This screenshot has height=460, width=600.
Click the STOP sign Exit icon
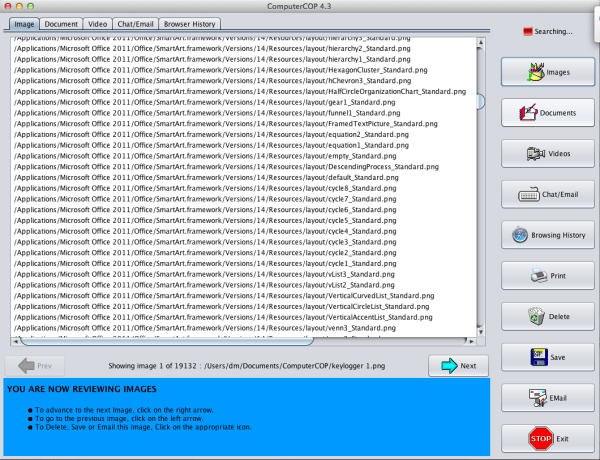tap(541, 439)
